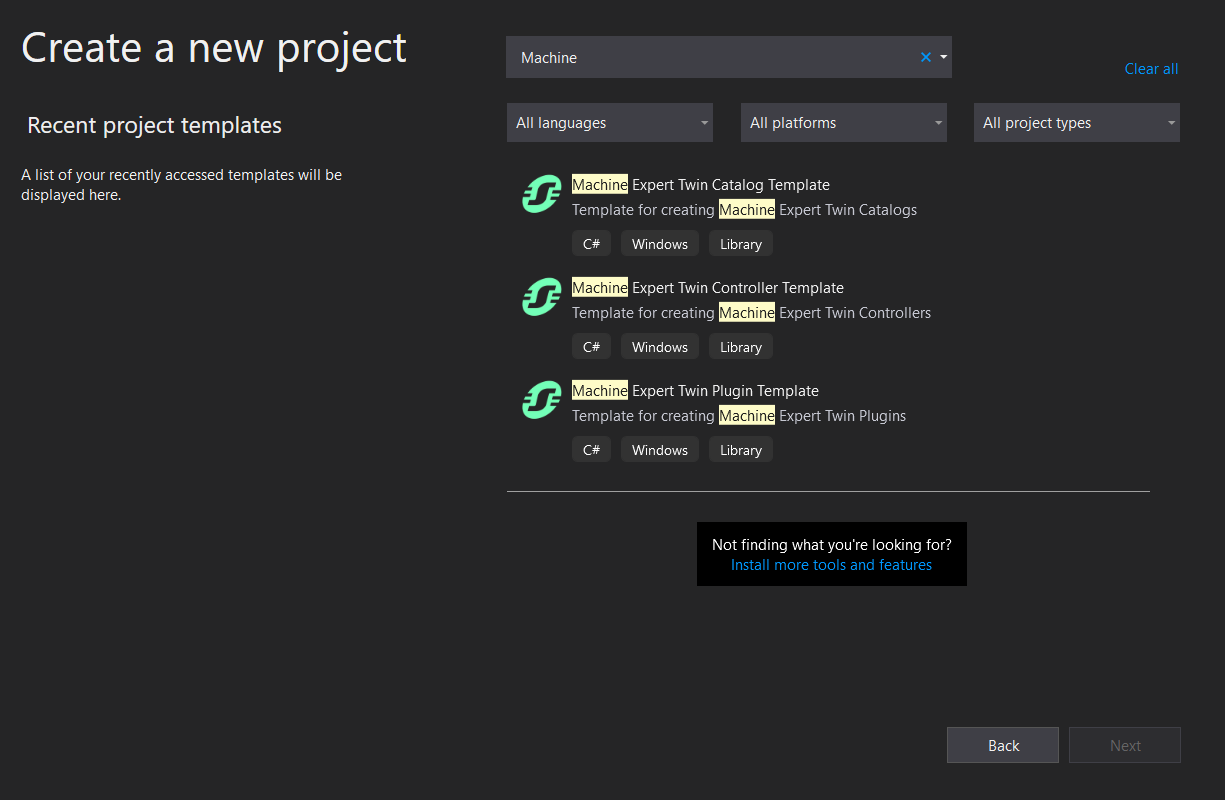The height and width of the screenshot is (800, 1225).
Task: Click the Clear all link
Action: [1151, 69]
